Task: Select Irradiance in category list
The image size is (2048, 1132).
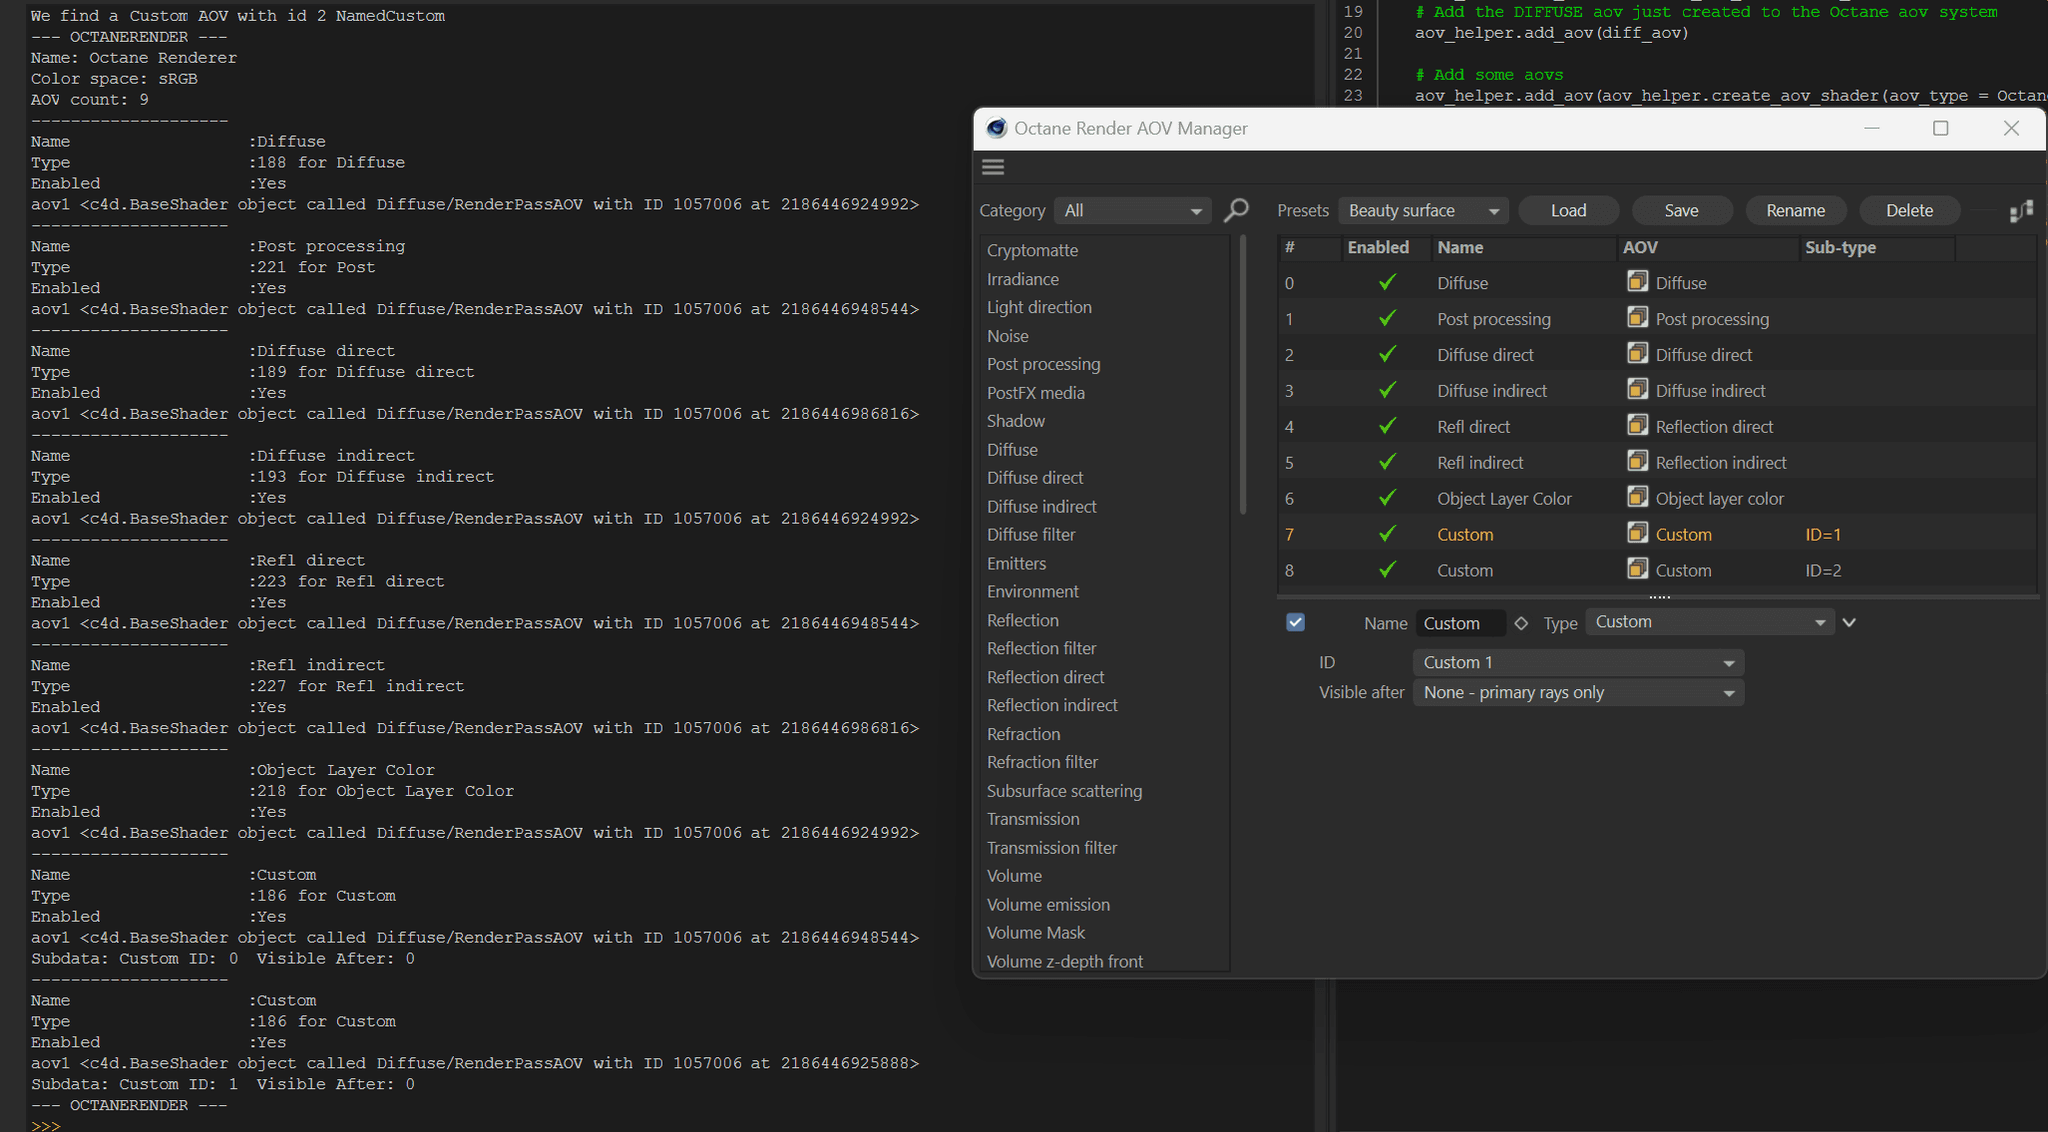Action: [x=1022, y=279]
